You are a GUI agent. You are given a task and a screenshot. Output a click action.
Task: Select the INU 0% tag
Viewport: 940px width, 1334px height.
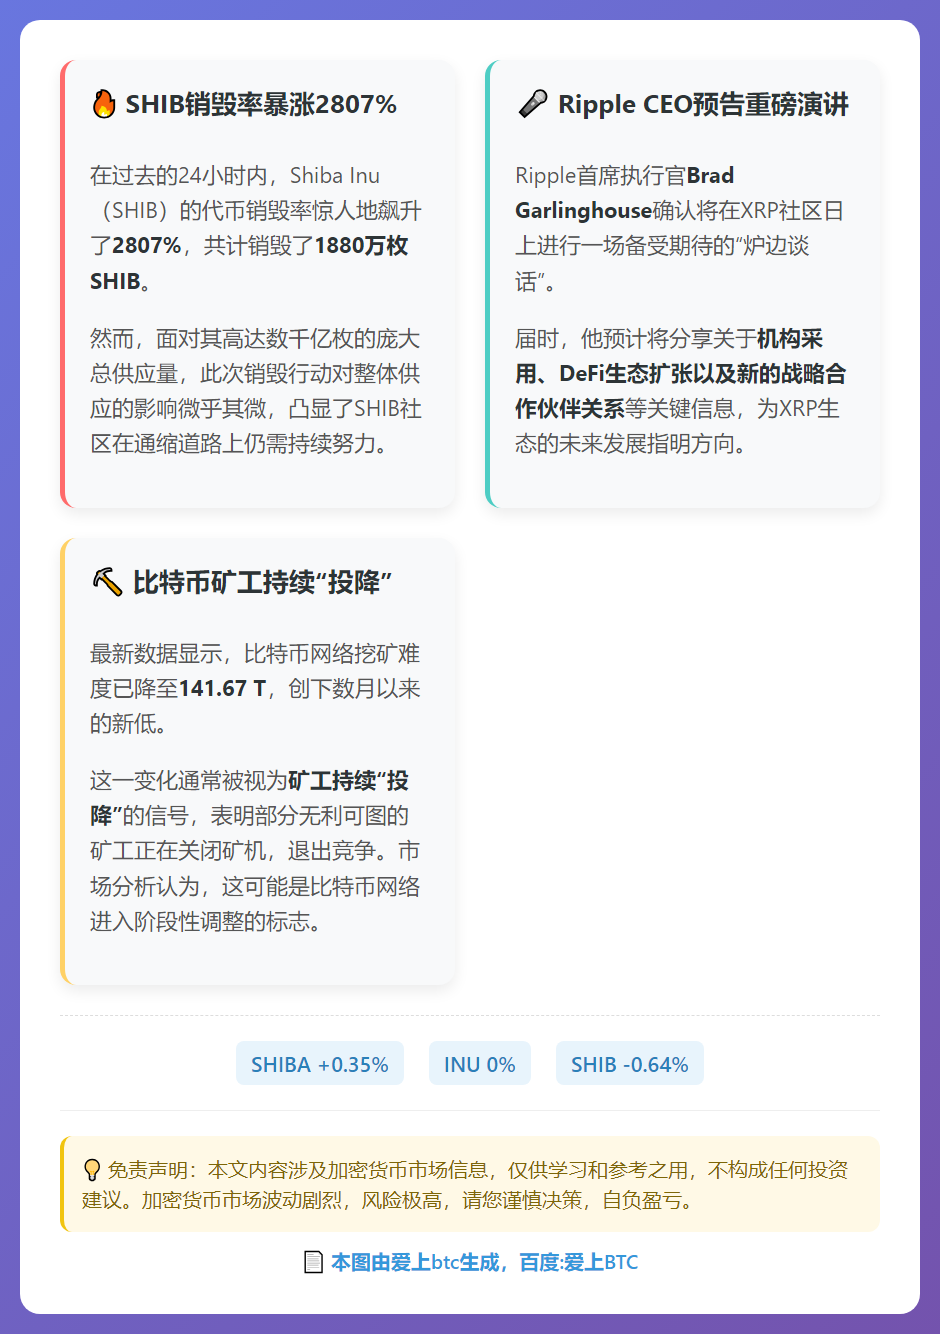click(x=480, y=1064)
